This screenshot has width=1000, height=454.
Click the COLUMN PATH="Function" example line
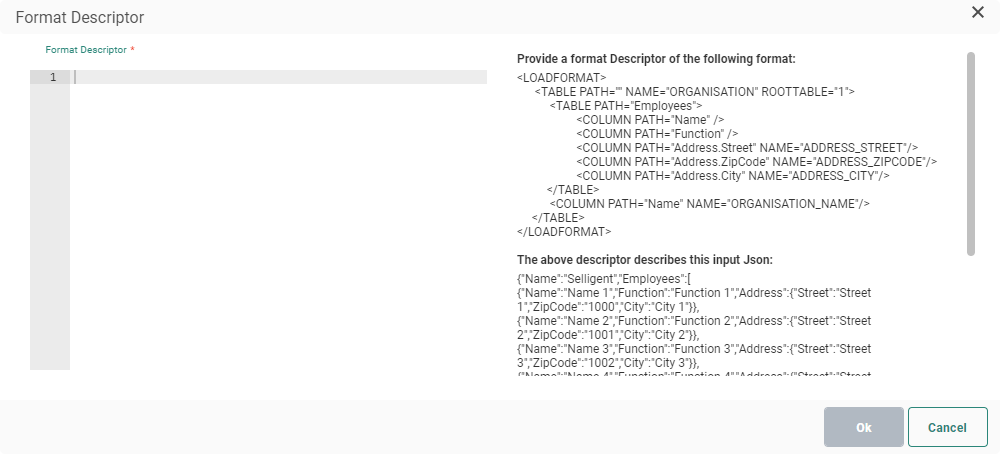point(657,133)
